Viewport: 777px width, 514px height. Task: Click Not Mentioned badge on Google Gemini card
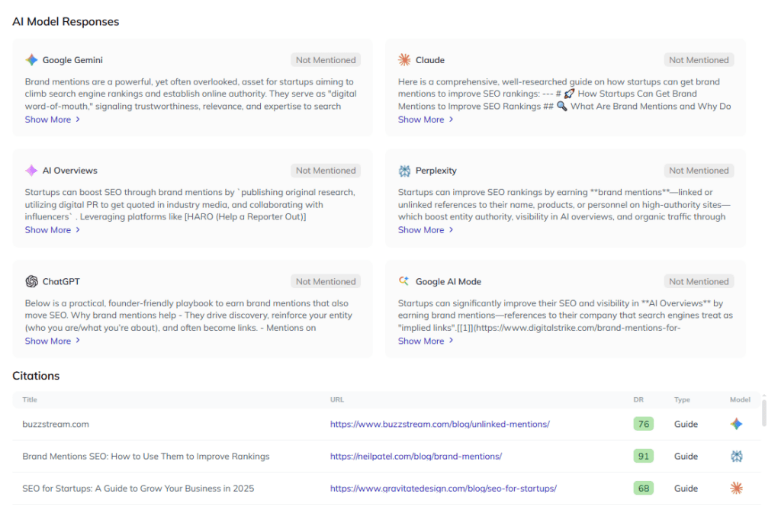[326, 60]
